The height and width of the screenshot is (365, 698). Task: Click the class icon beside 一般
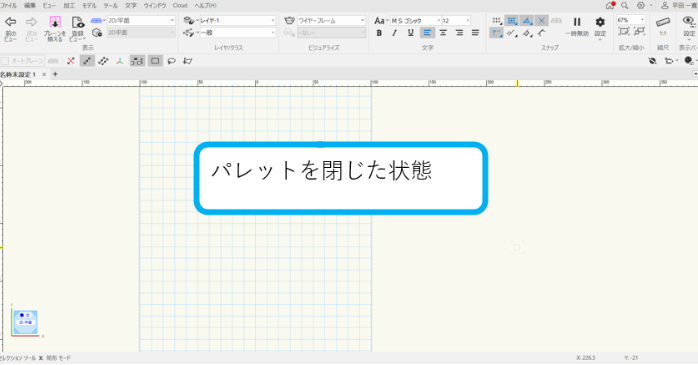pos(189,32)
